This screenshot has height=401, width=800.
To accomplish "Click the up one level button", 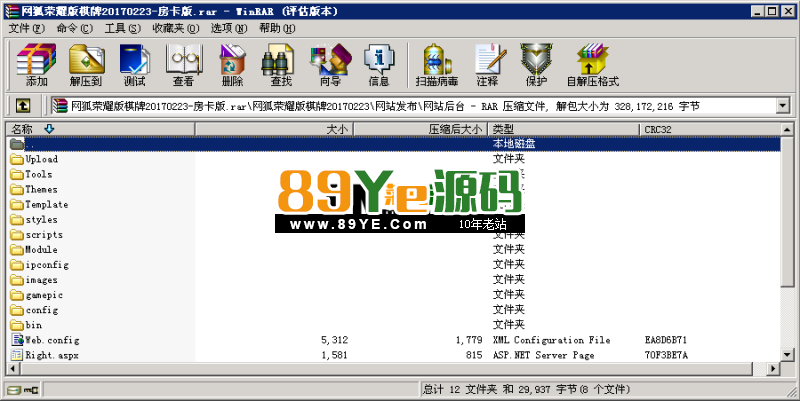I will pyautogui.click(x=23, y=106).
